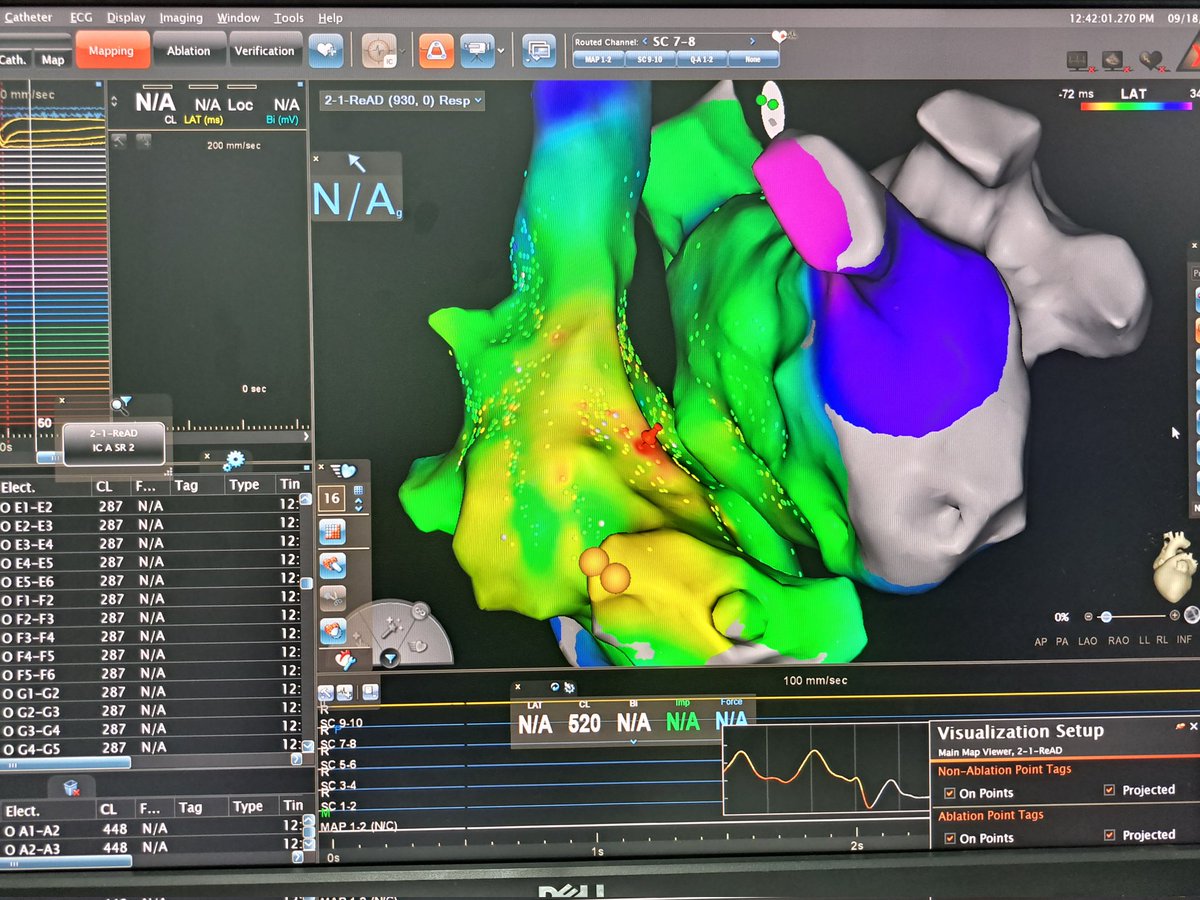The height and width of the screenshot is (900, 1200).
Task: Click the red grid map tool icon
Action: (333, 531)
